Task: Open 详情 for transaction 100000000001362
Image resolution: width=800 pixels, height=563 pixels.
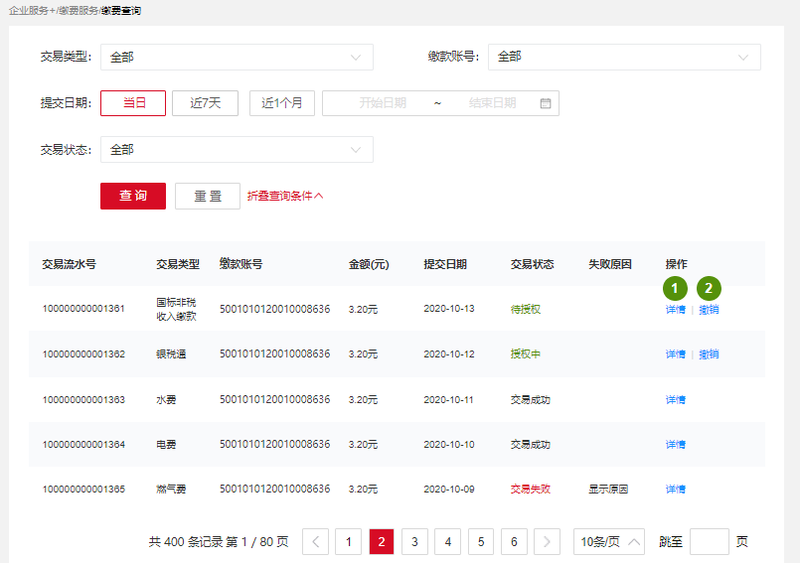Action: point(676,354)
